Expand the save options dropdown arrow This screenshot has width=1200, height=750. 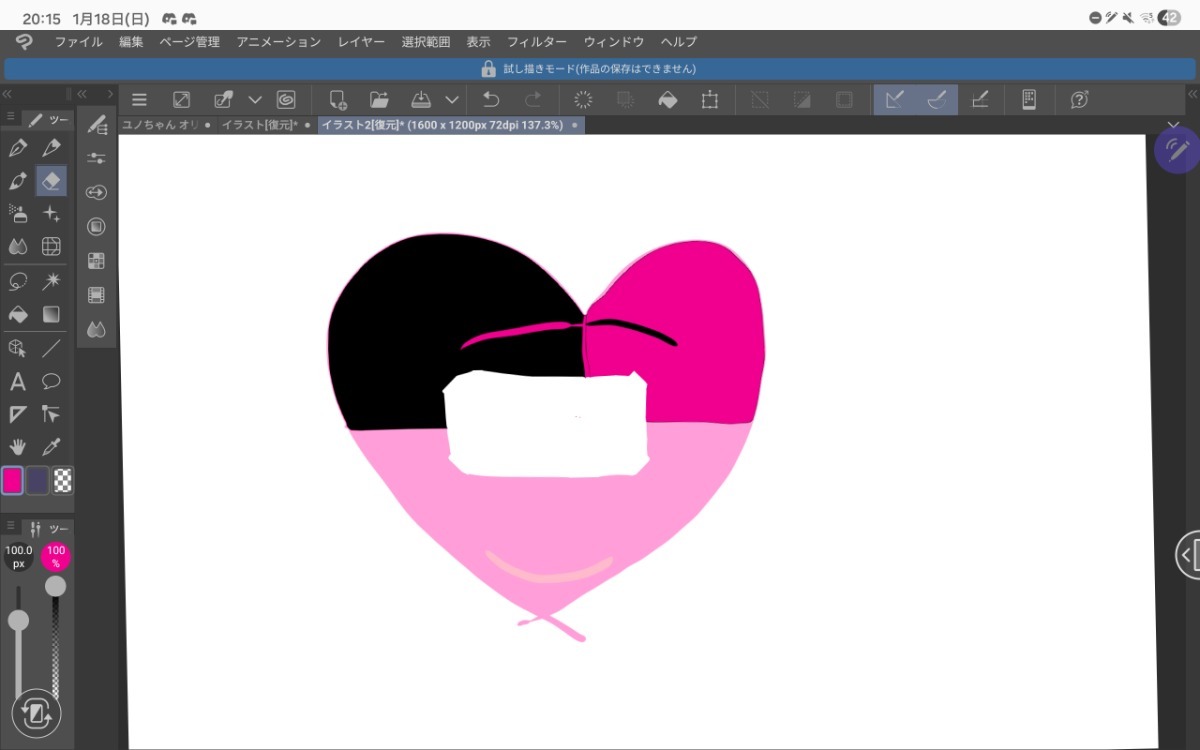pyautogui.click(x=452, y=100)
